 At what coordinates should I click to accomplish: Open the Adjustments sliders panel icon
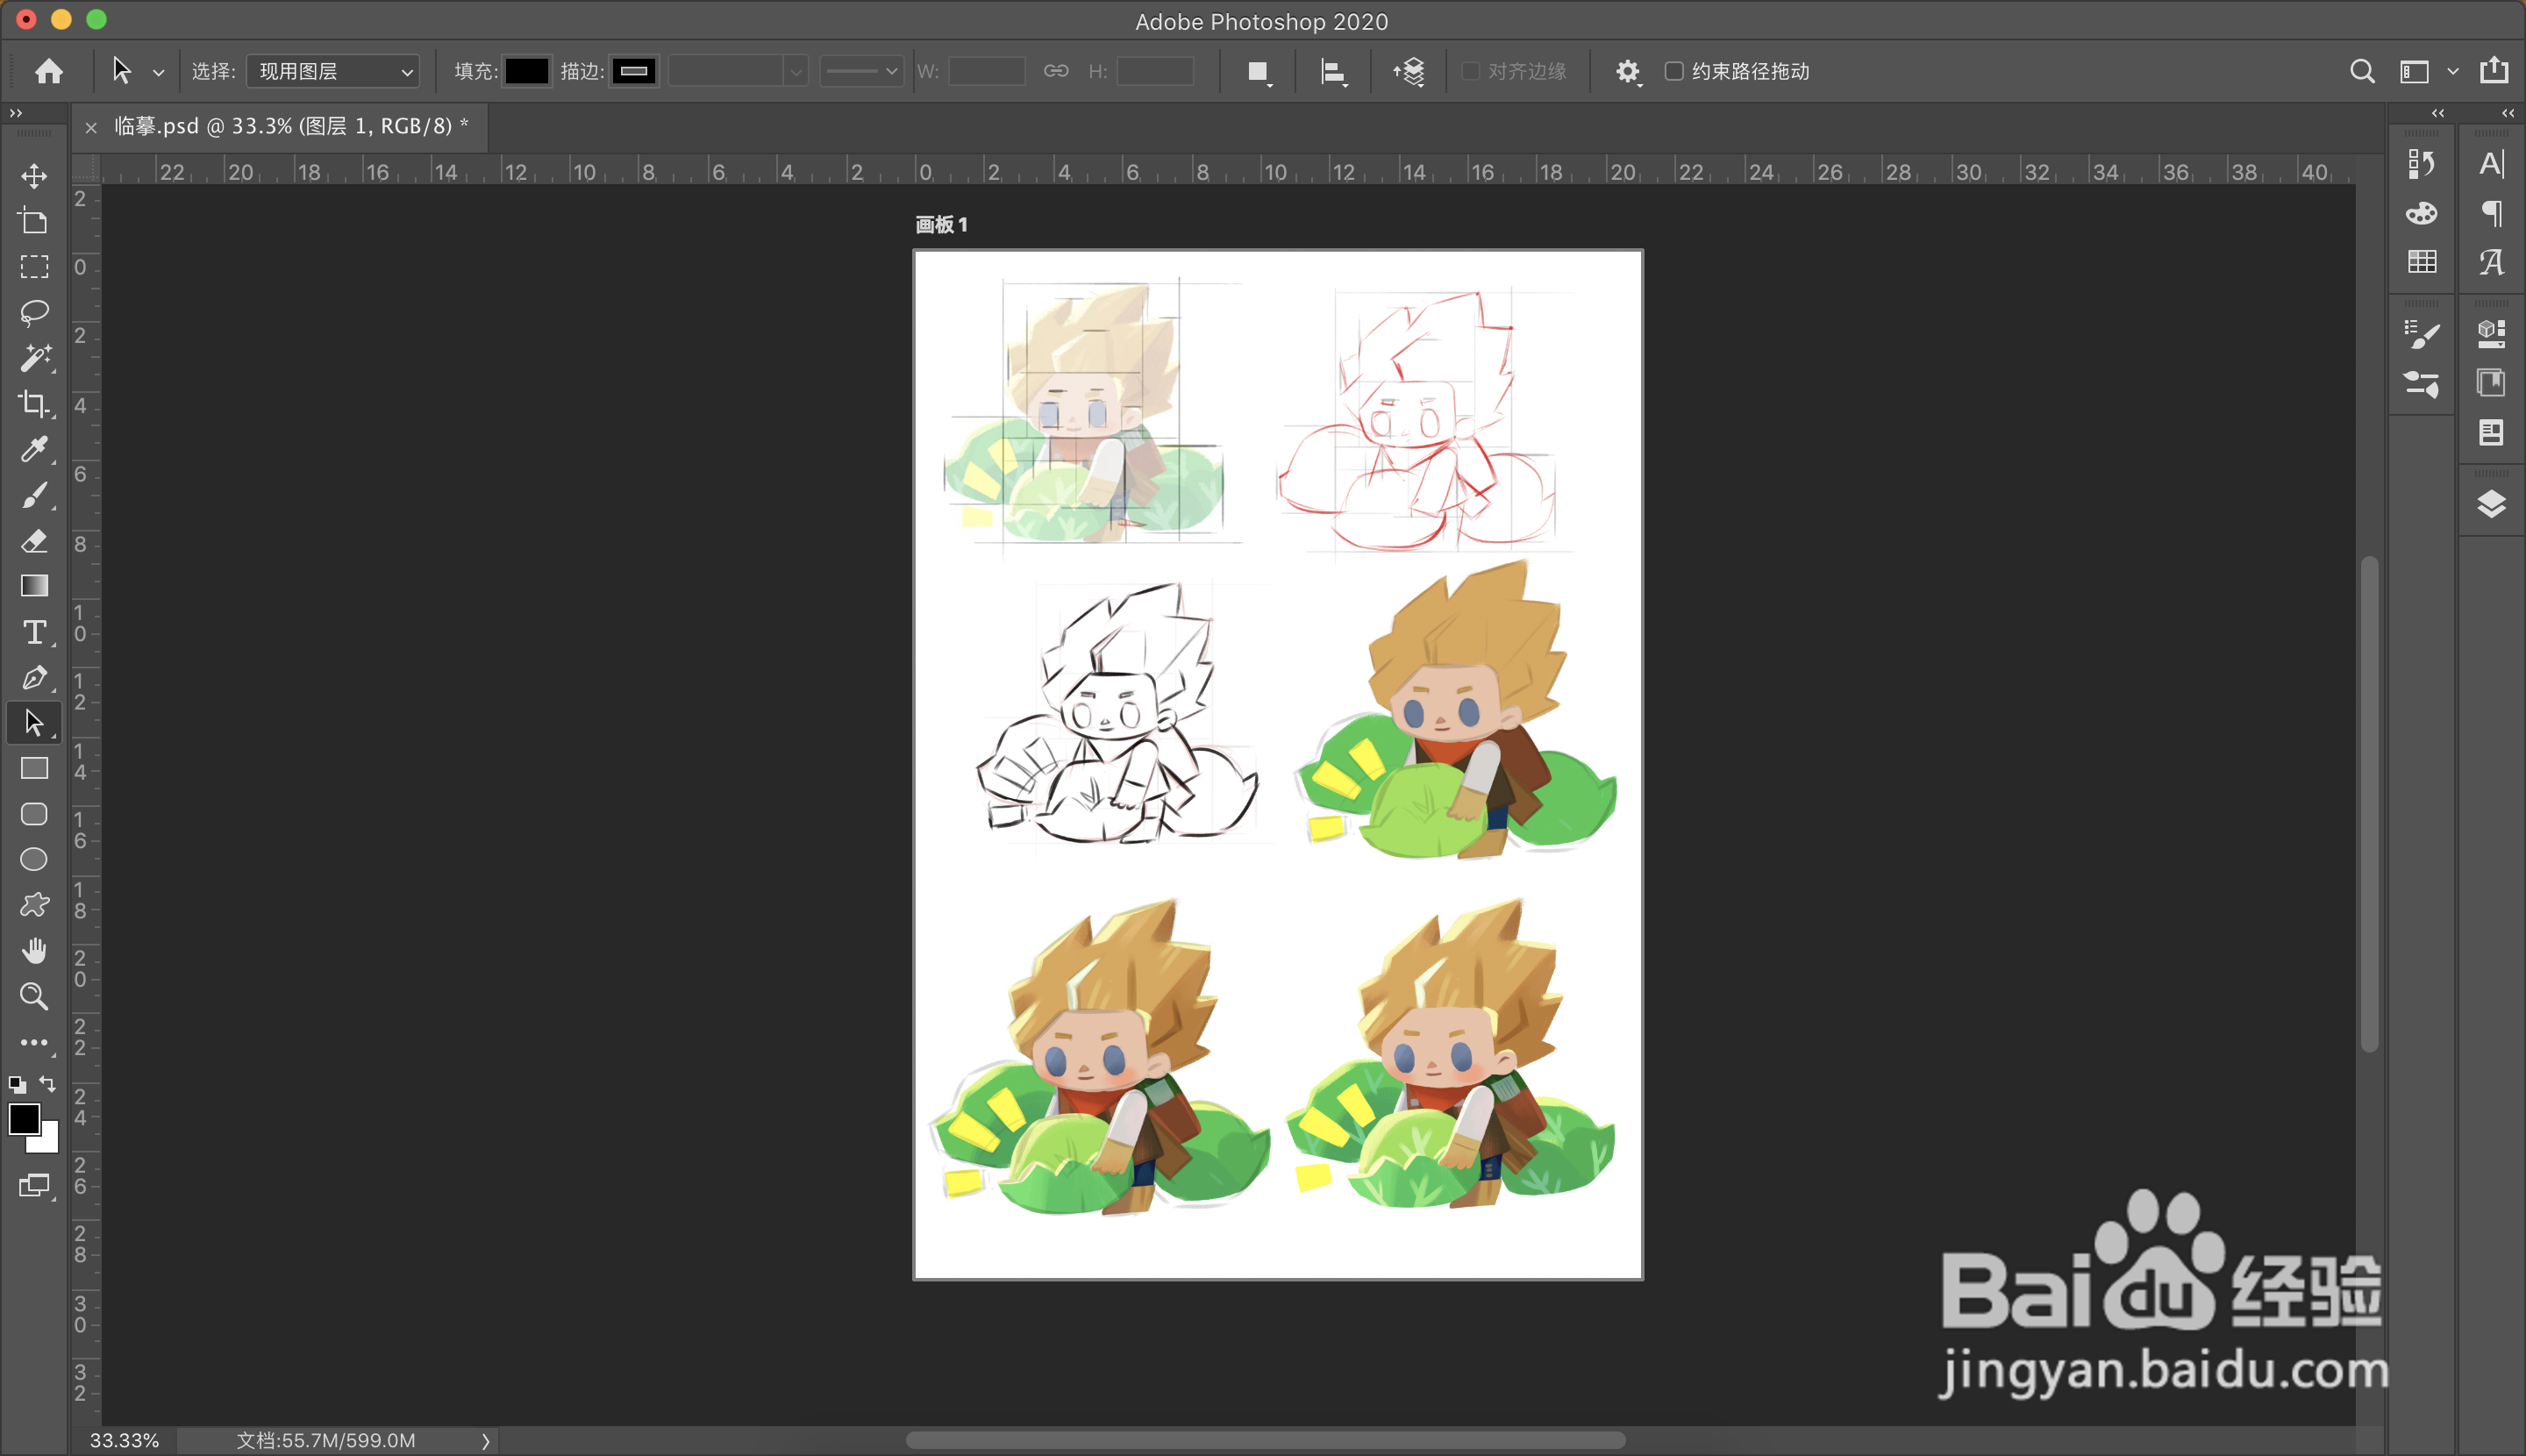tap(2421, 384)
